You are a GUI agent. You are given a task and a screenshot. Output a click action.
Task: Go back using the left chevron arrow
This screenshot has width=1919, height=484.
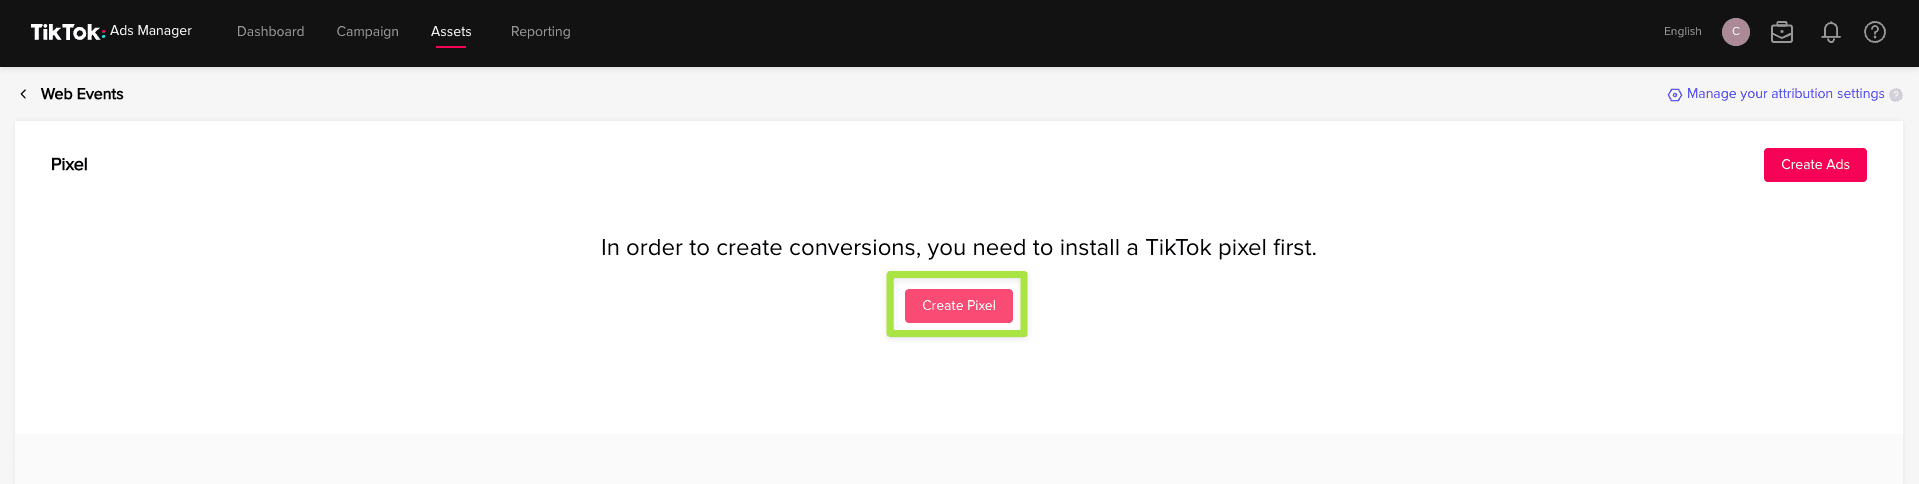(x=23, y=94)
